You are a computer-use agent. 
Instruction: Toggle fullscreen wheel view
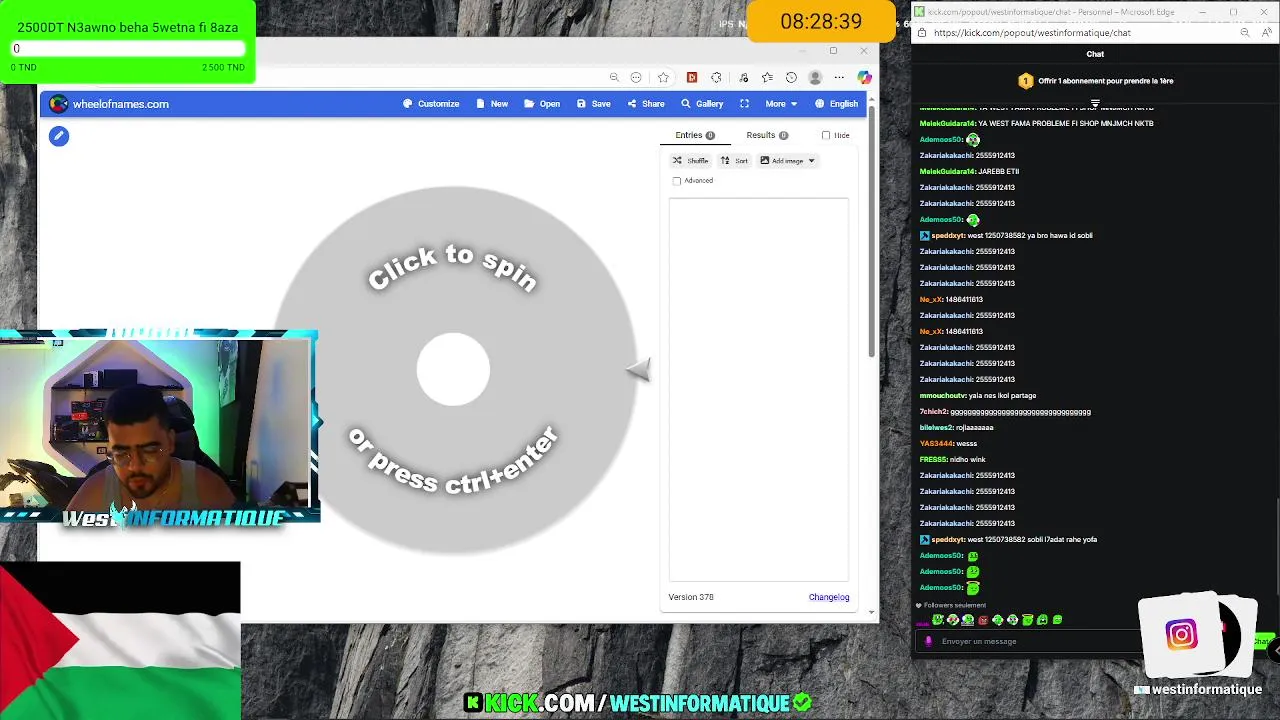pyautogui.click(x=744, y=104)
